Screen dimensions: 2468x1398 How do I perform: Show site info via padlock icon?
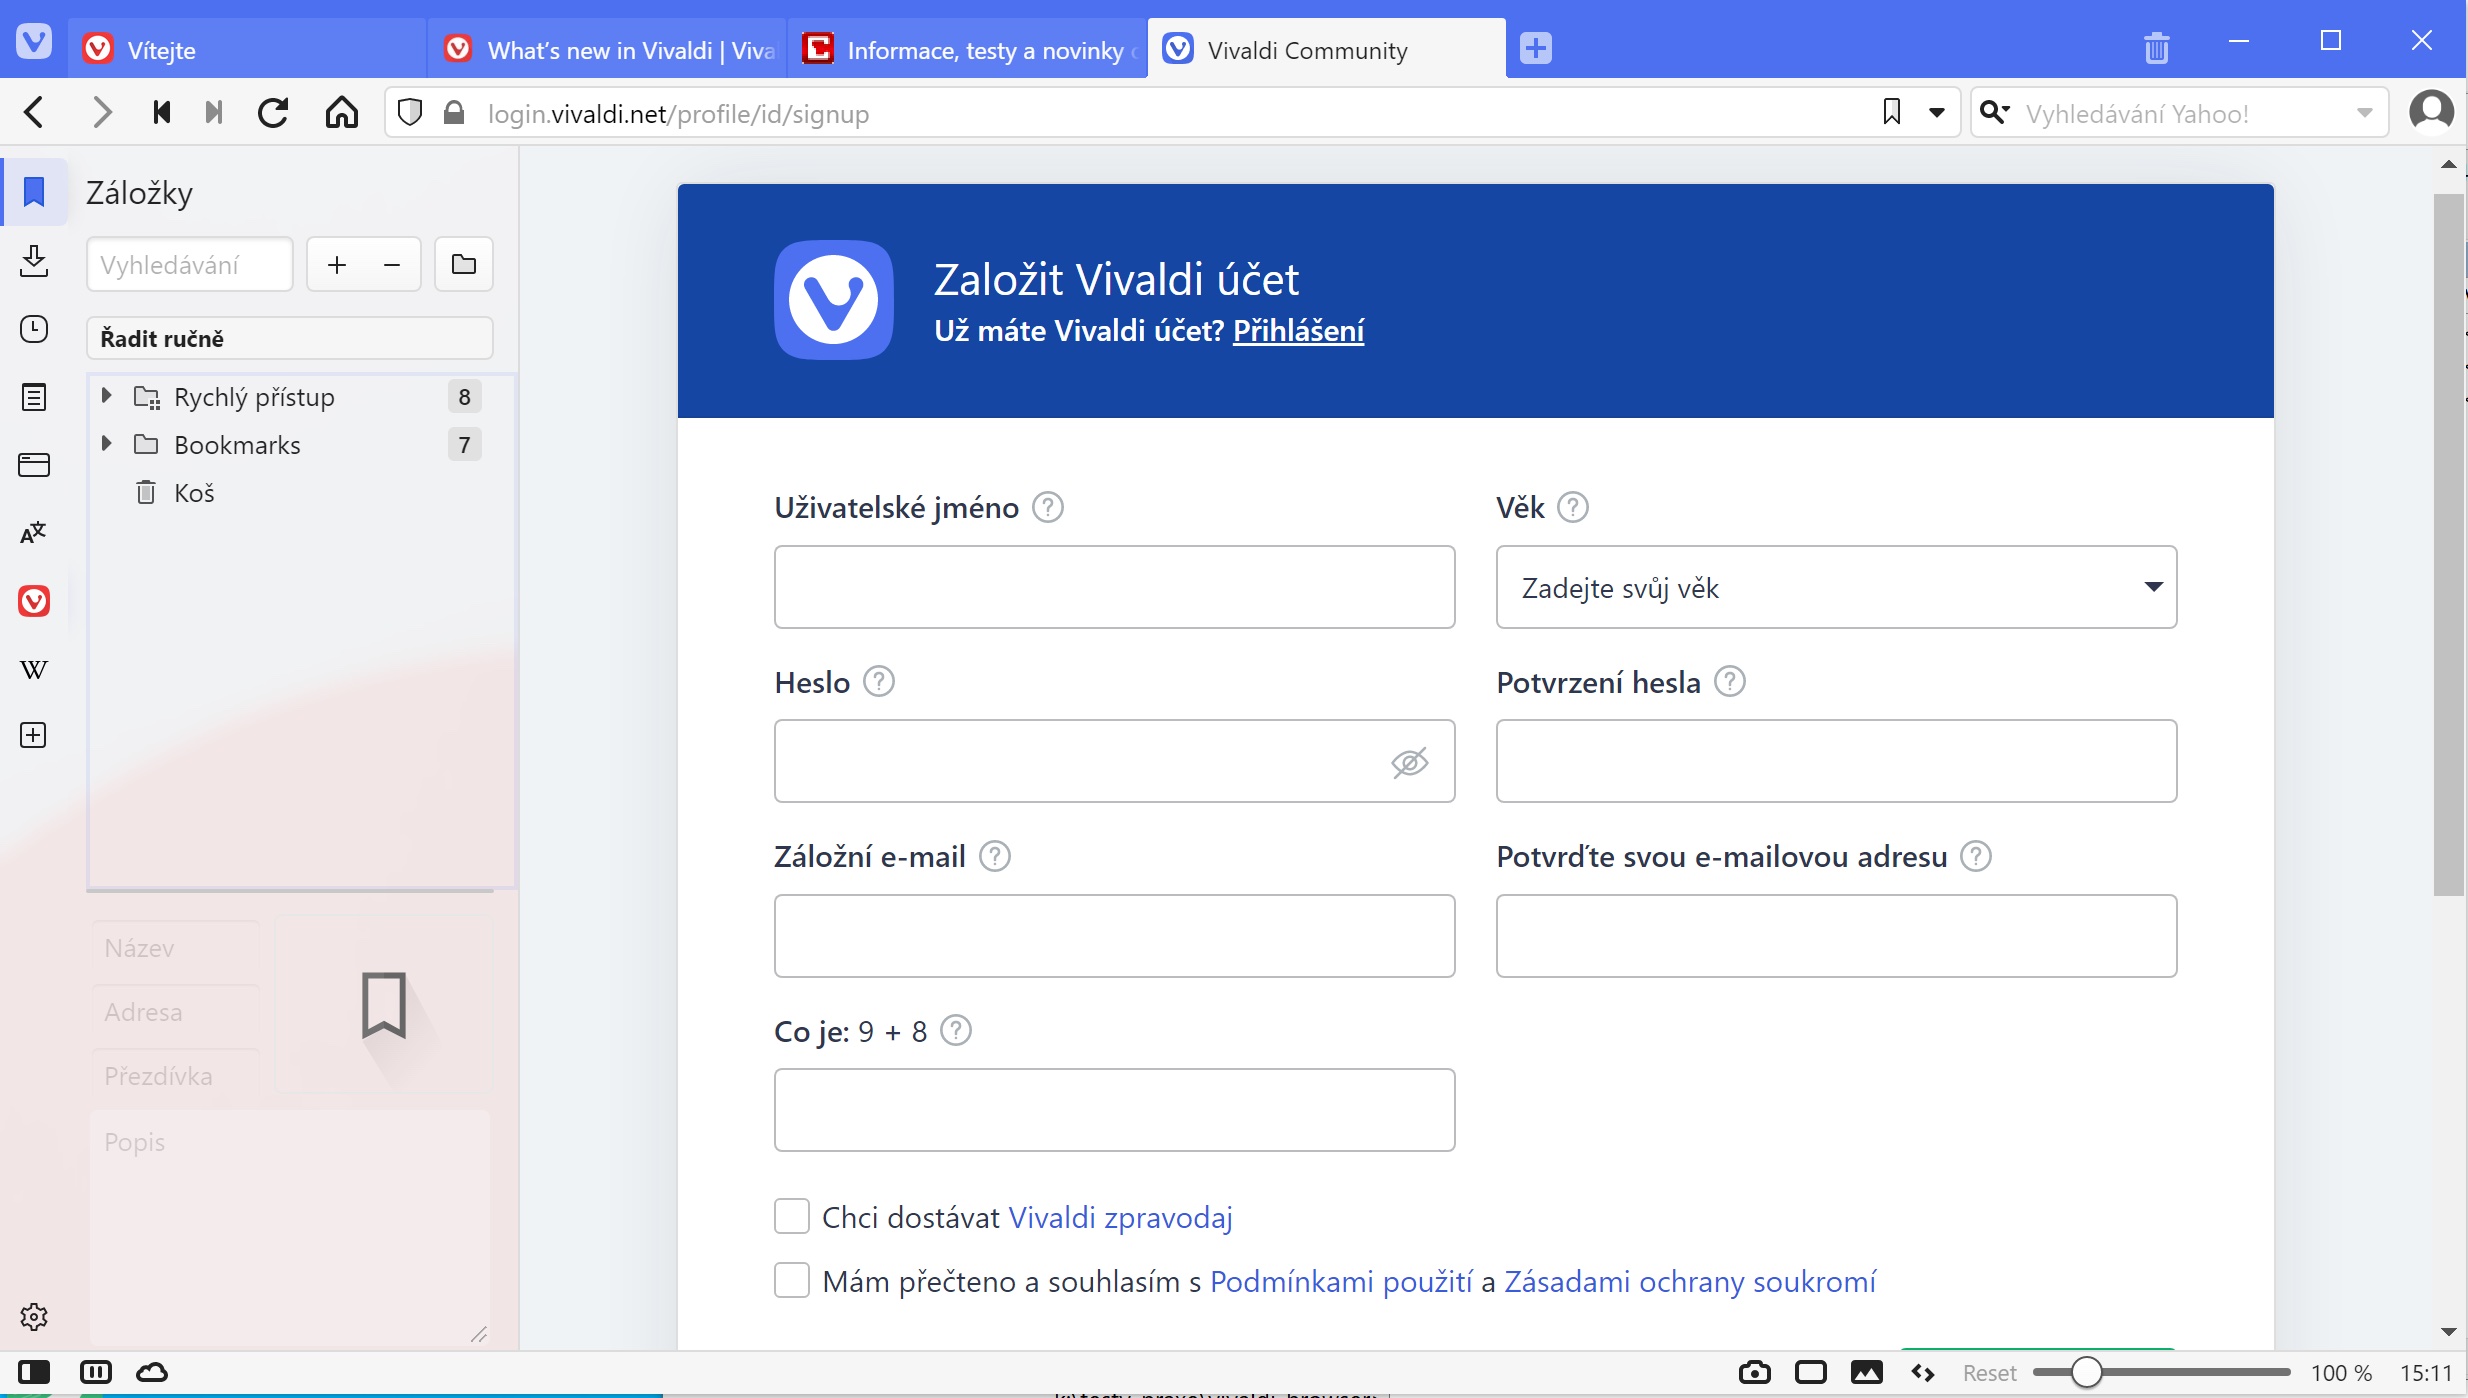click(454, 113)
